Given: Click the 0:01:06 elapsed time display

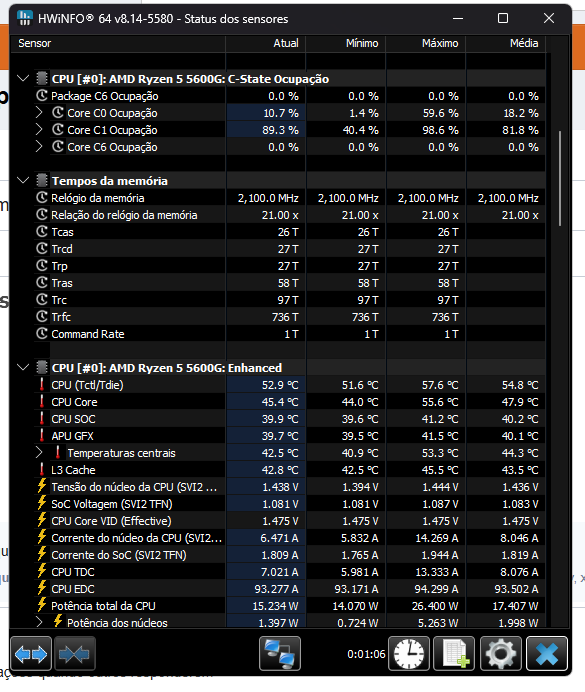Looking at the screenshot, I should [x=366, y=654].
